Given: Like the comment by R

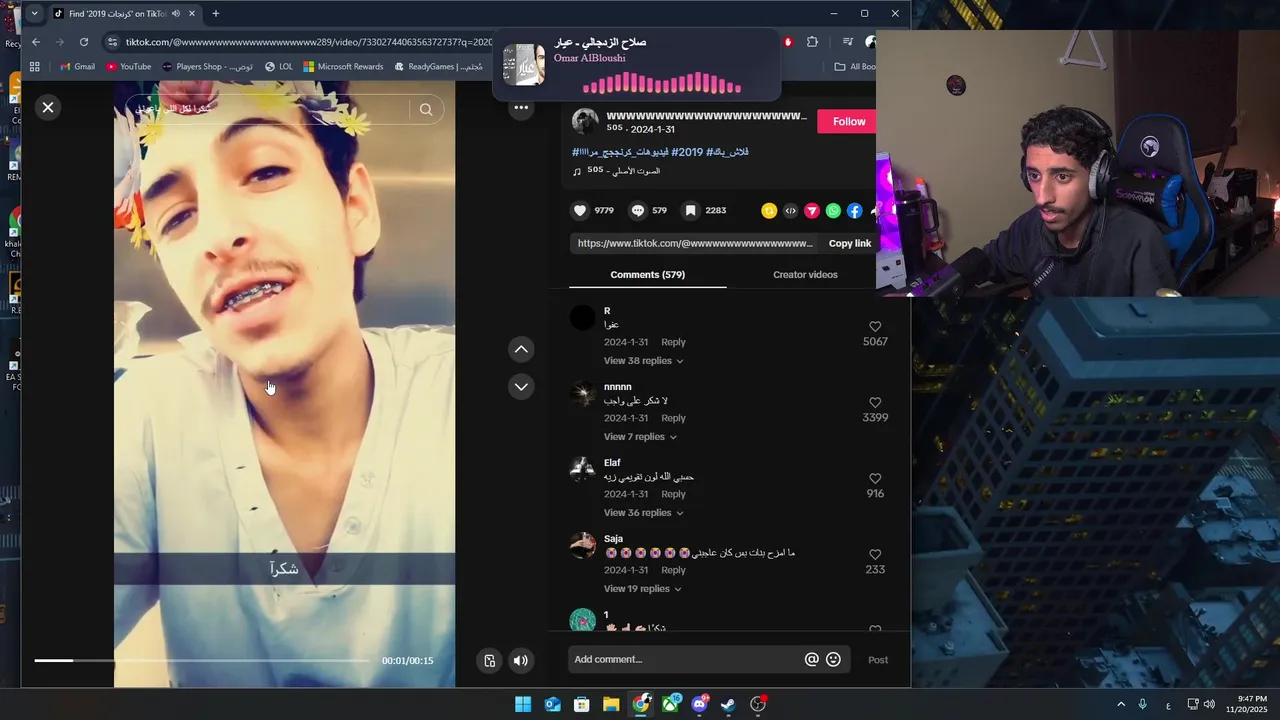Looking at the screenshot, I should click(875, 326).
